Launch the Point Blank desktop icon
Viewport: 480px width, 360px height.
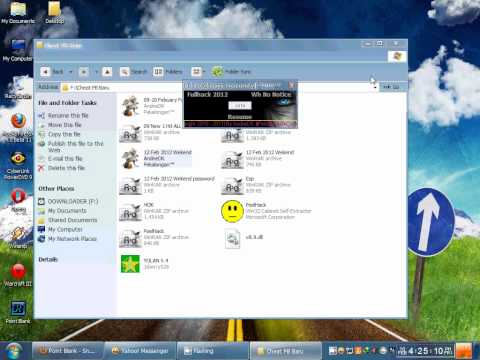coord(18,312)
